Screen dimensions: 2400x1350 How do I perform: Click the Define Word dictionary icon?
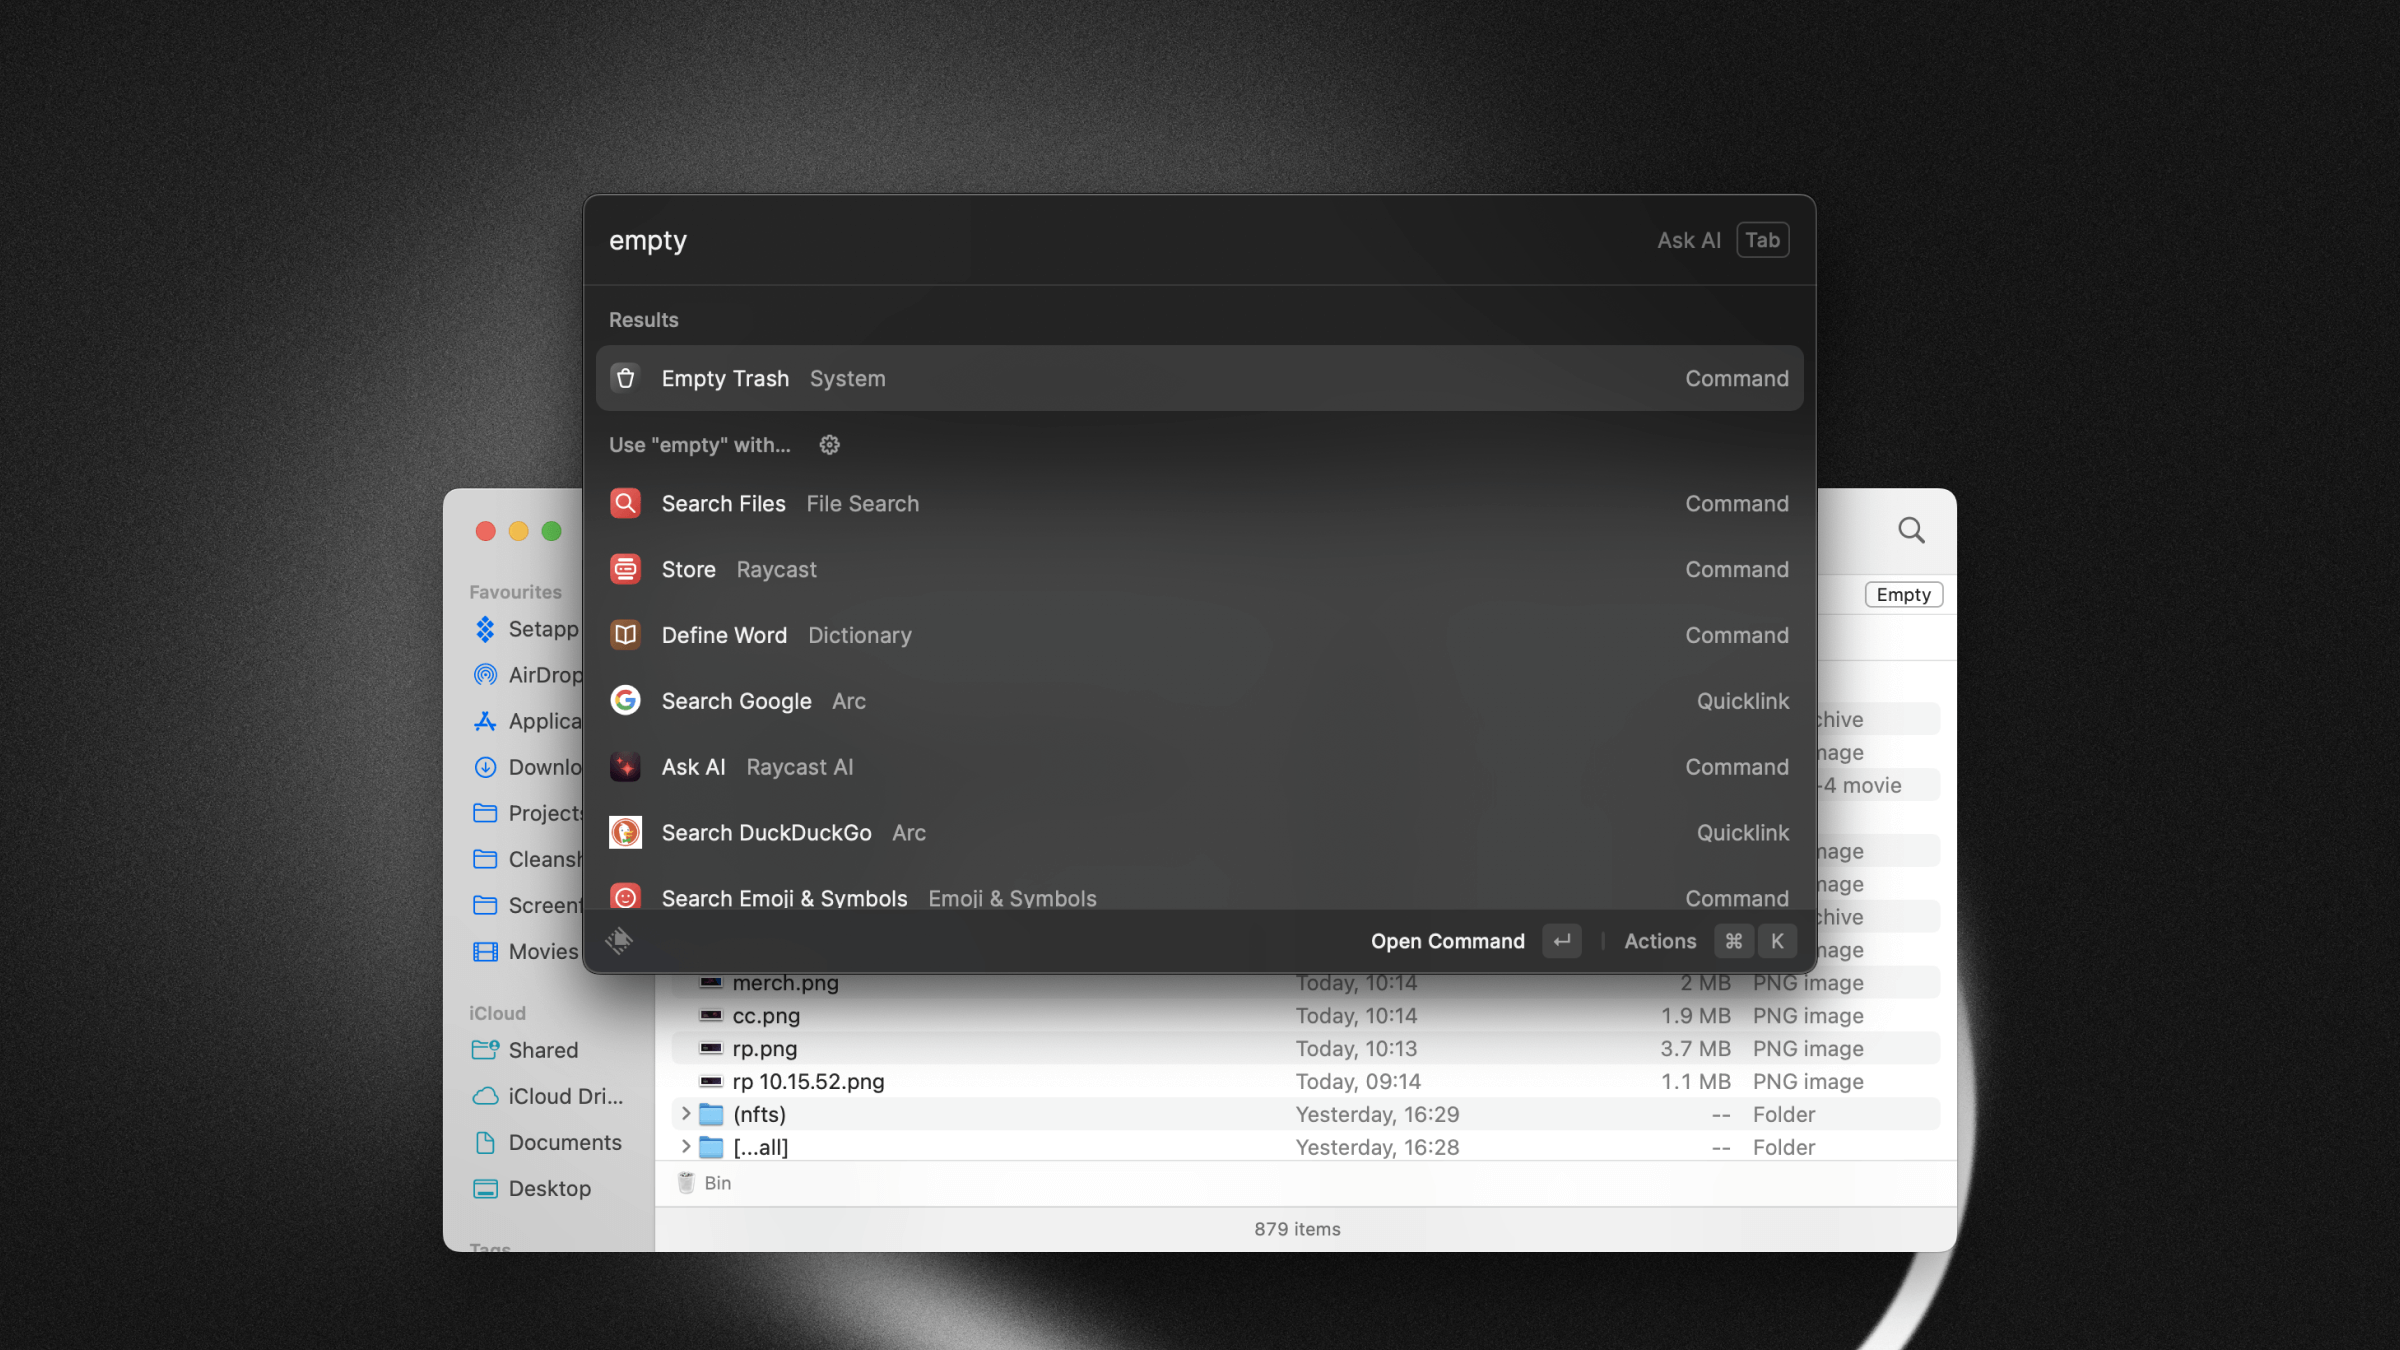point(625,635)
